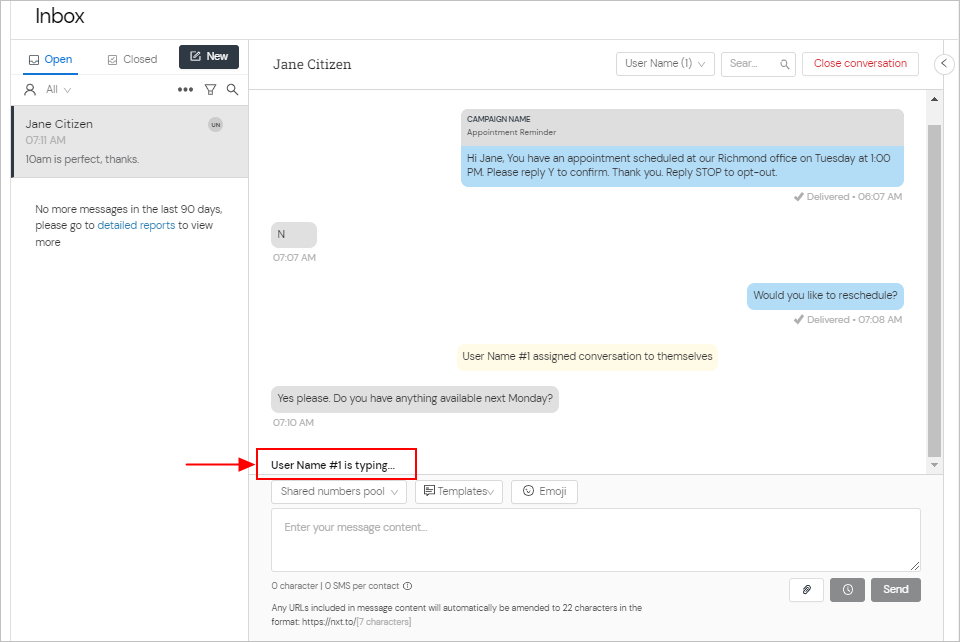Open the filter icon above the inbox list
The width and height of the screenshot is (960, 642).
[210, 89]
